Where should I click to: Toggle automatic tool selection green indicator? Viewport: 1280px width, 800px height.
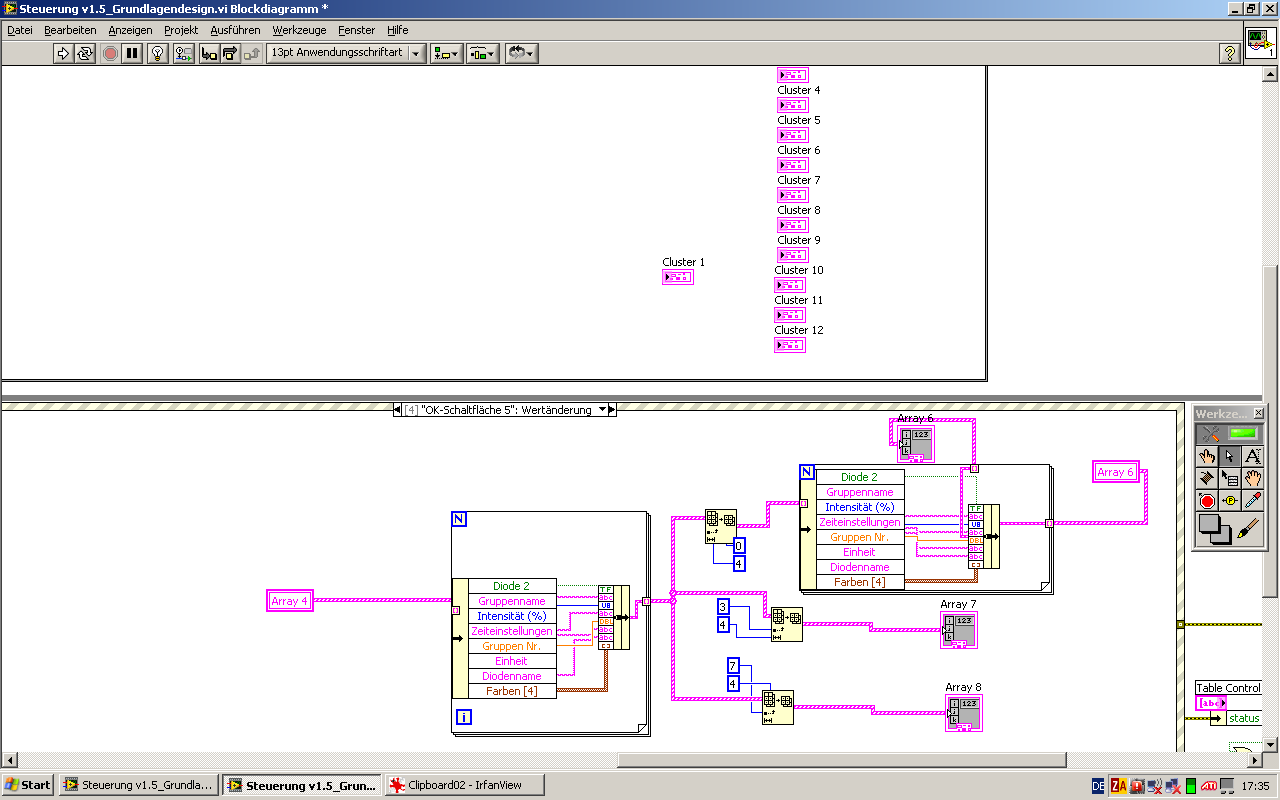(1243, 433)
